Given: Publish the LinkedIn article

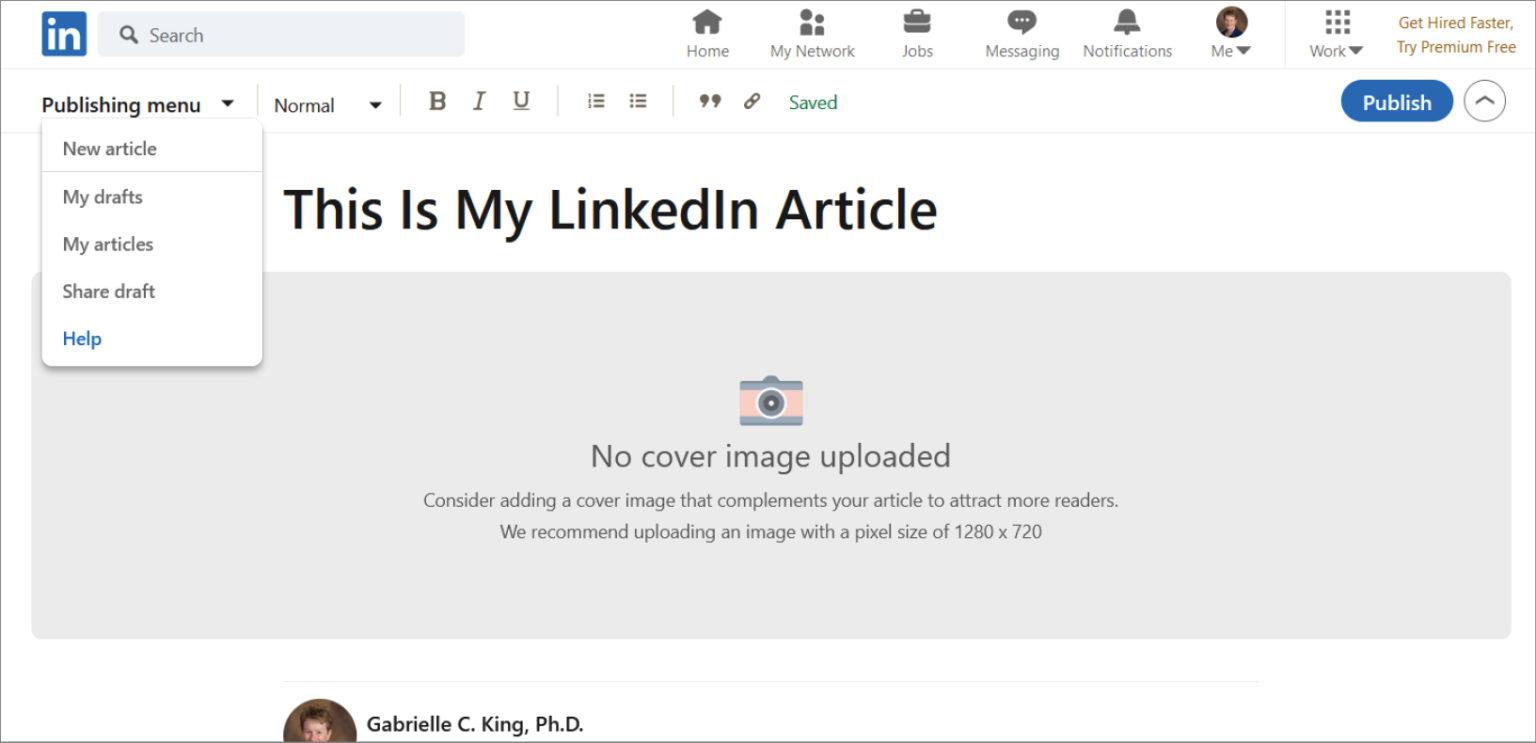Looking at the screenshot, I should pyautogui.click(x=1396, y=101).
